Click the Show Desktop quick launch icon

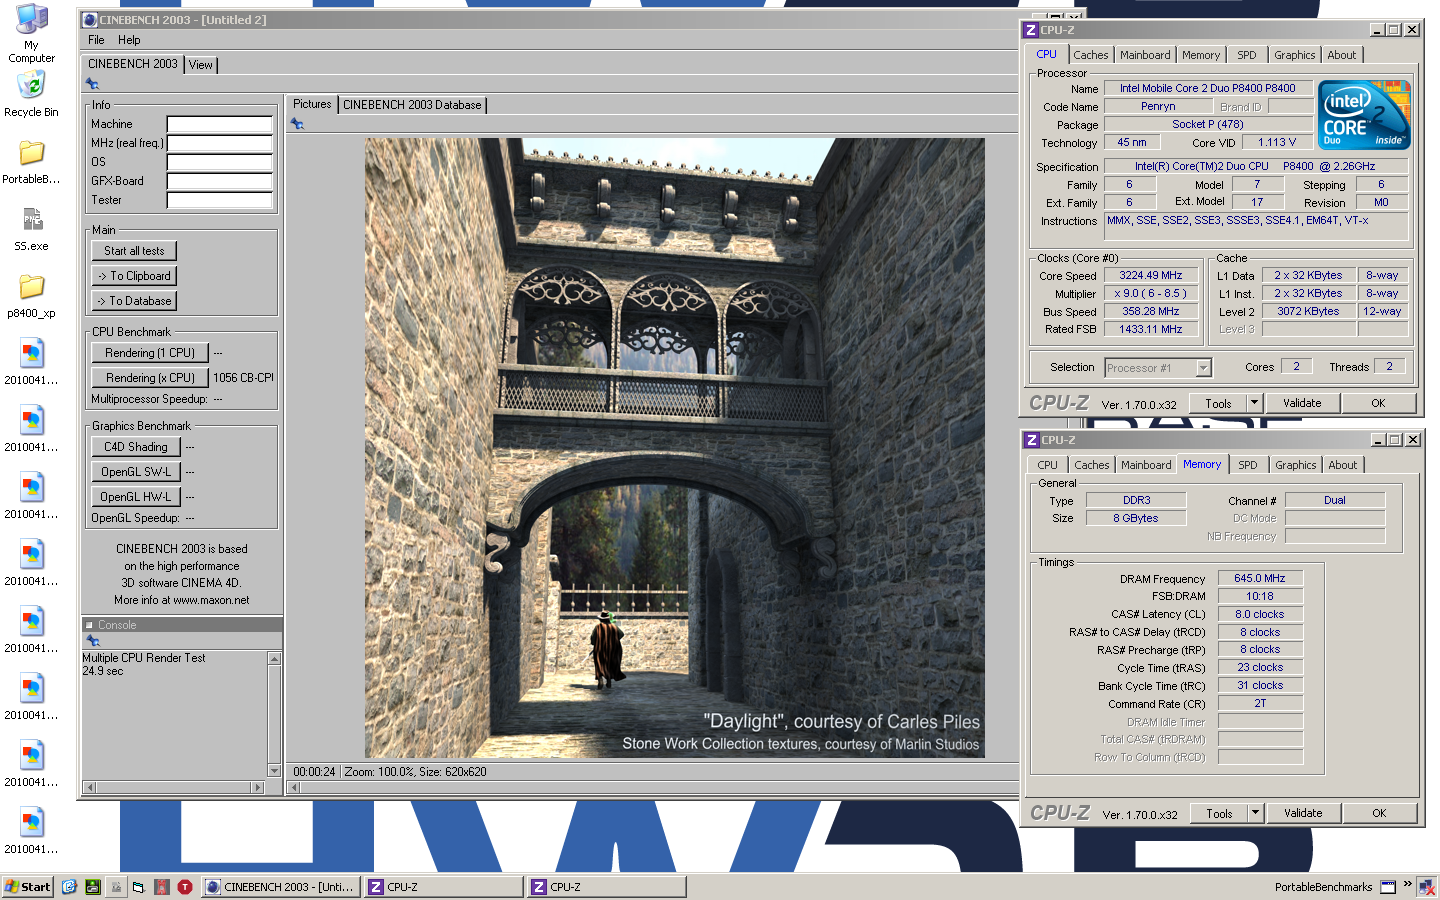click(x=138, y=887)
